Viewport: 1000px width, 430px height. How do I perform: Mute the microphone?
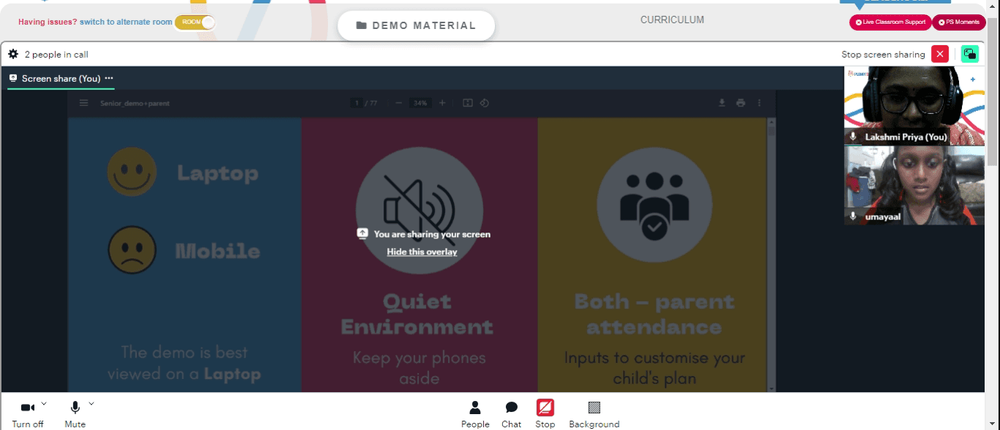pyautogui.click(x=75, y=414)
